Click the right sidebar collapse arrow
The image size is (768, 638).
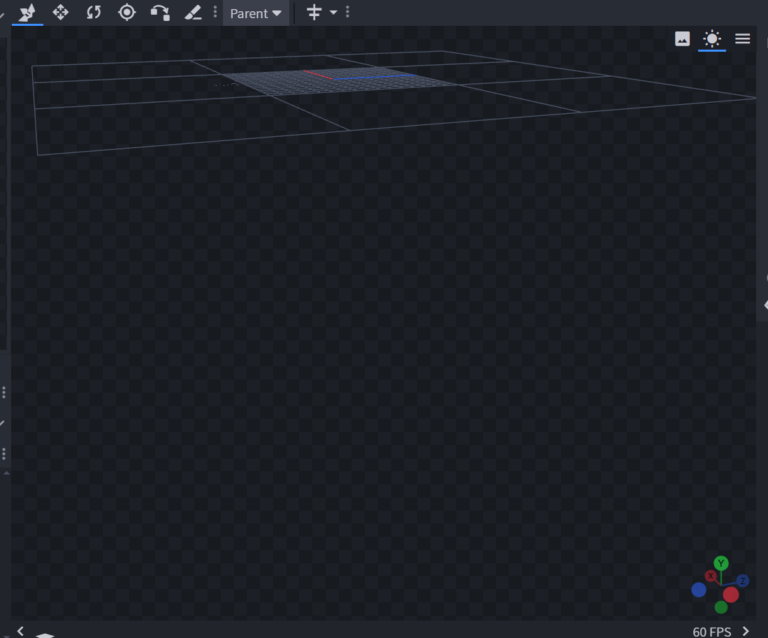(765, 305)
